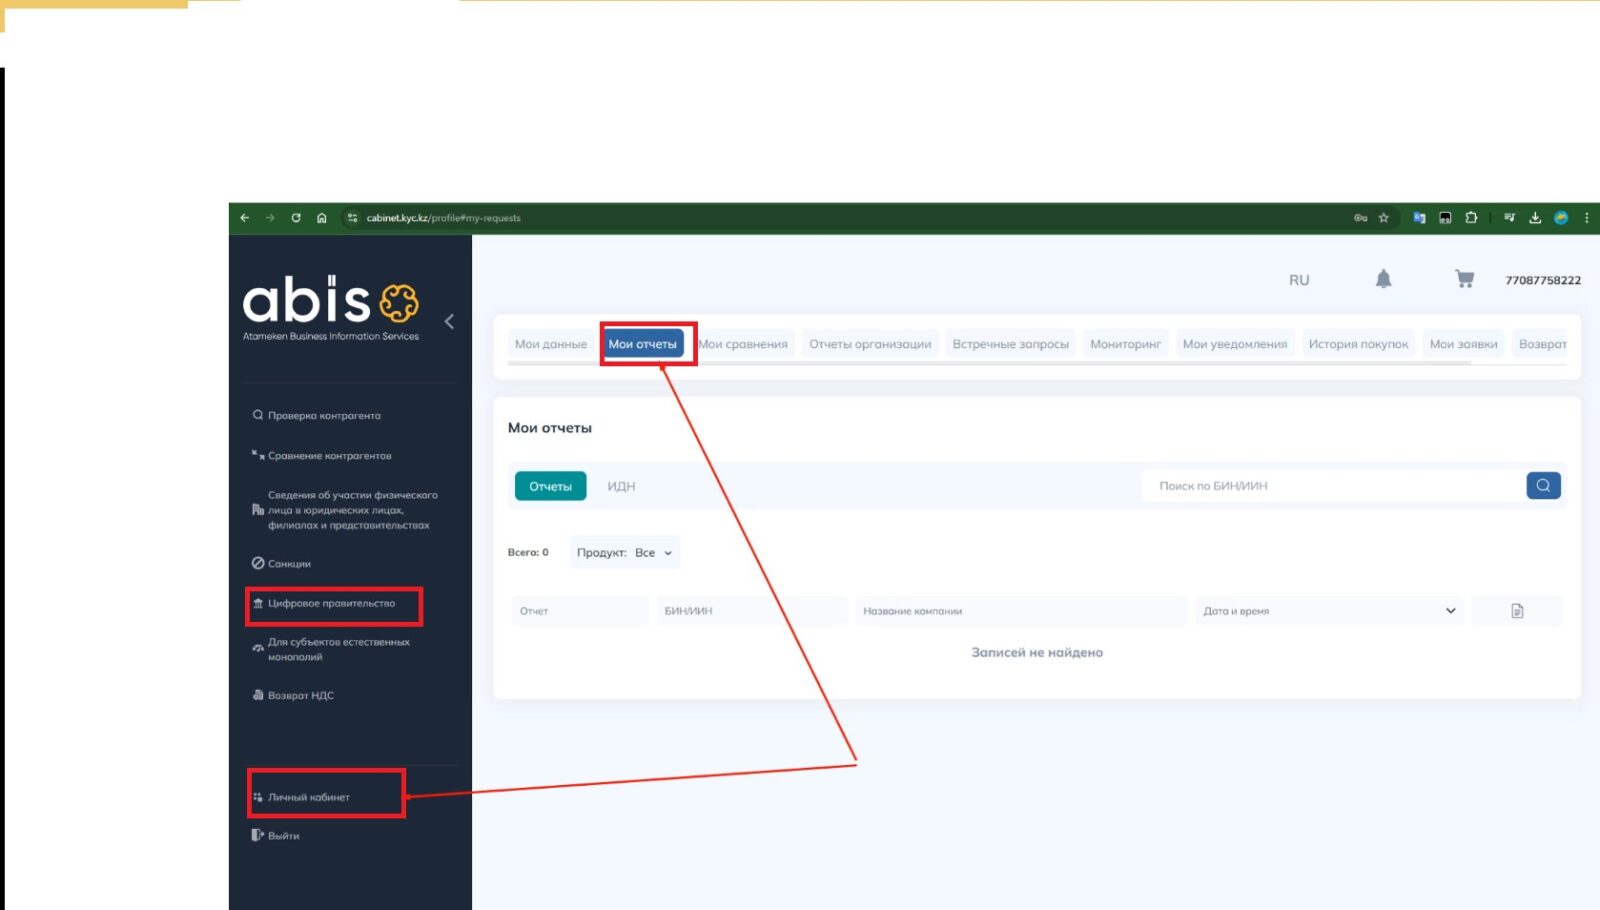1600x910 pixels.
Task: Switch to the Мониторинг tab
Action: (1125, 344)
